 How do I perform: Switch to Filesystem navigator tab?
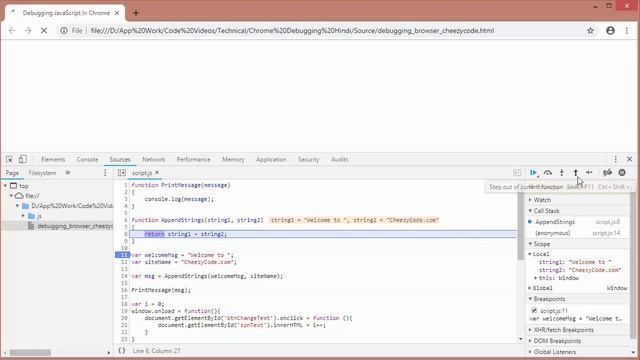pyautogui.click(x=42, y=173)
